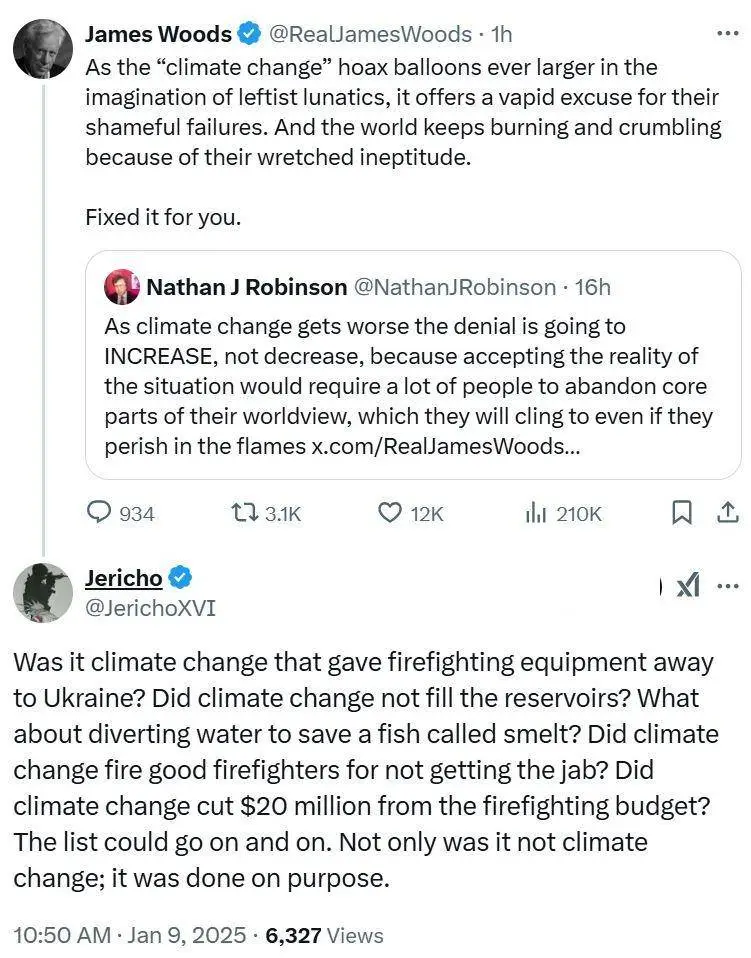751x958 pixels.
Task: Open the James Woods display name link
Action: 158,34
